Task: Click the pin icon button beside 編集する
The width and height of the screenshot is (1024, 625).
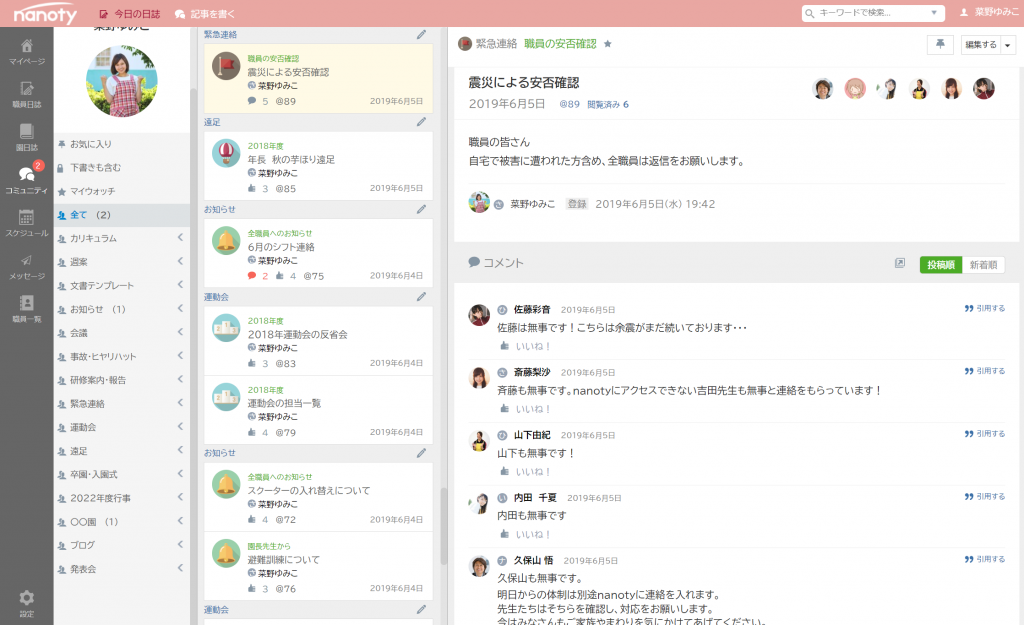Action: pyautogui.click(x=940, y=44)
